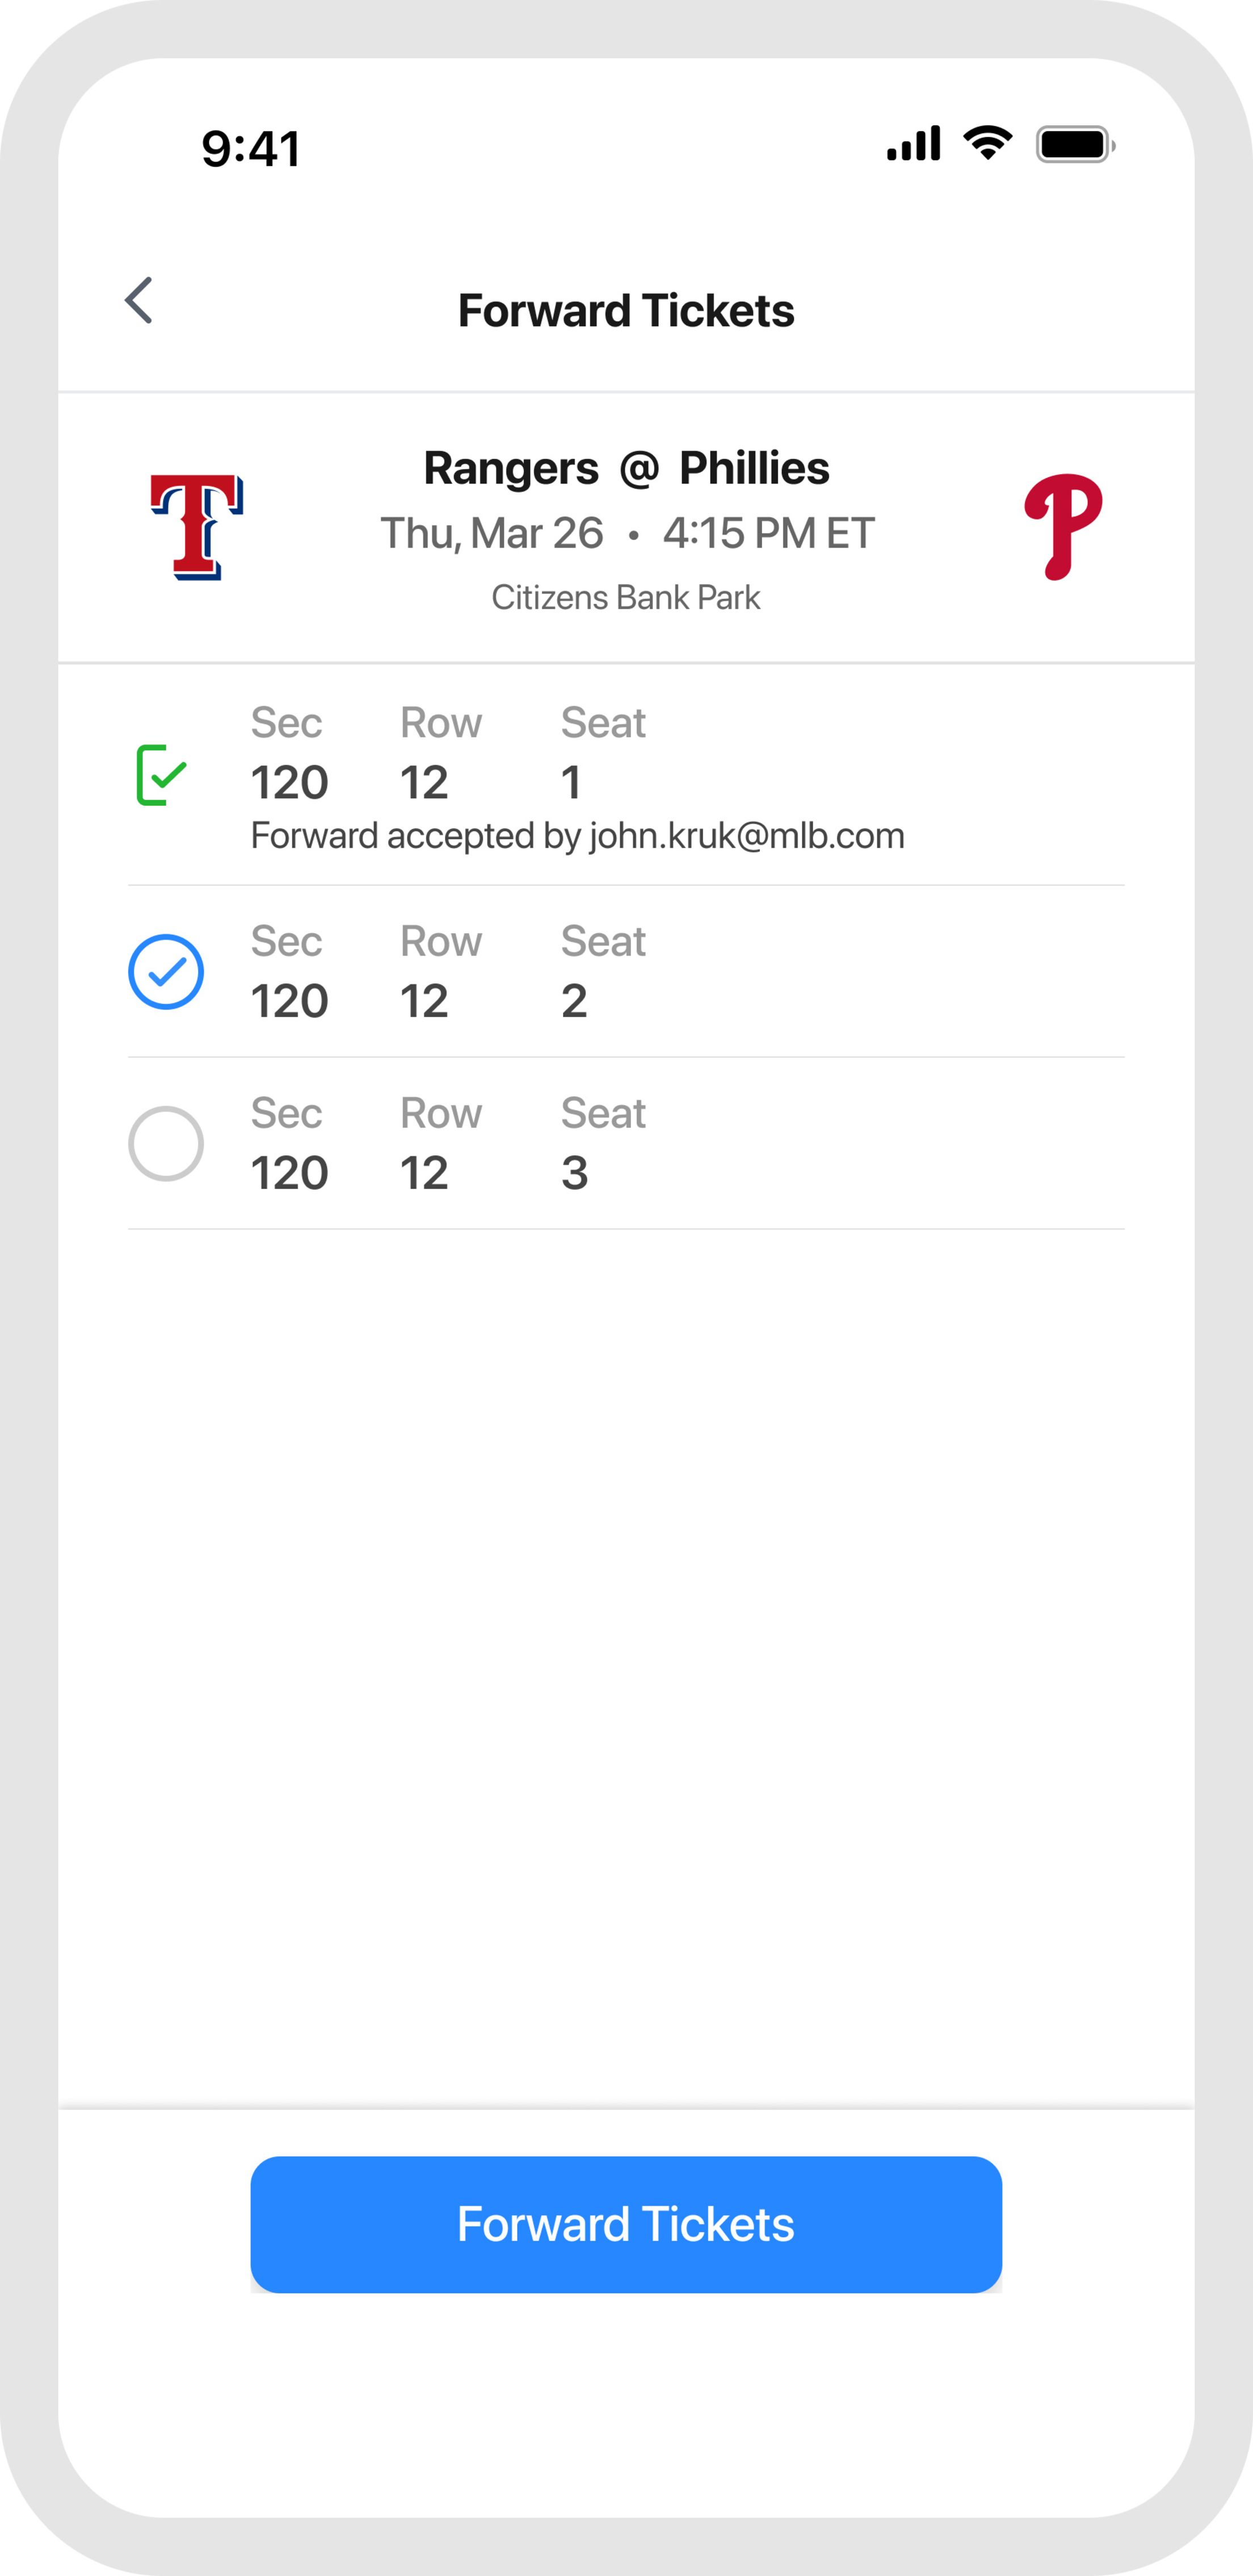
Task: Click the Phillies team logo
Action: pos(1062,527)
